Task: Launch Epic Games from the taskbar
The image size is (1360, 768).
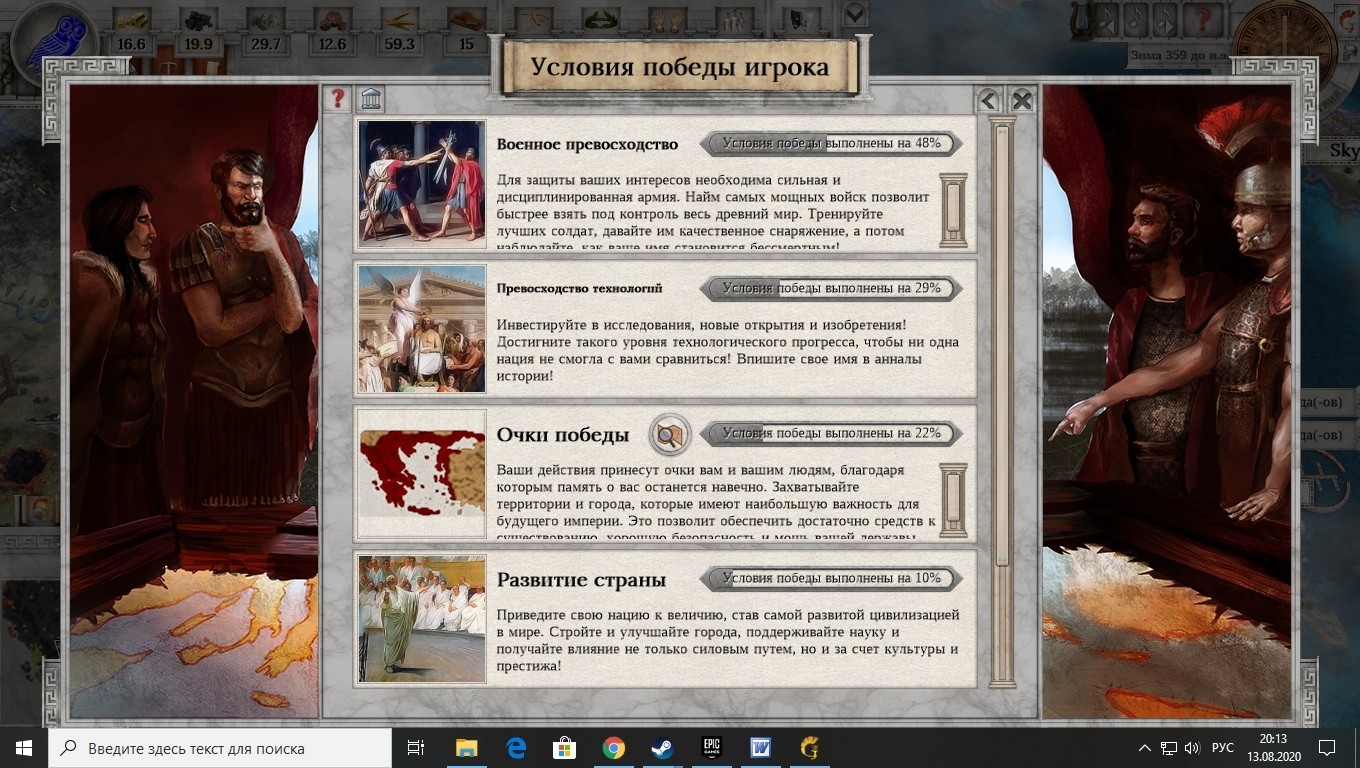Action: click(711, 748)
